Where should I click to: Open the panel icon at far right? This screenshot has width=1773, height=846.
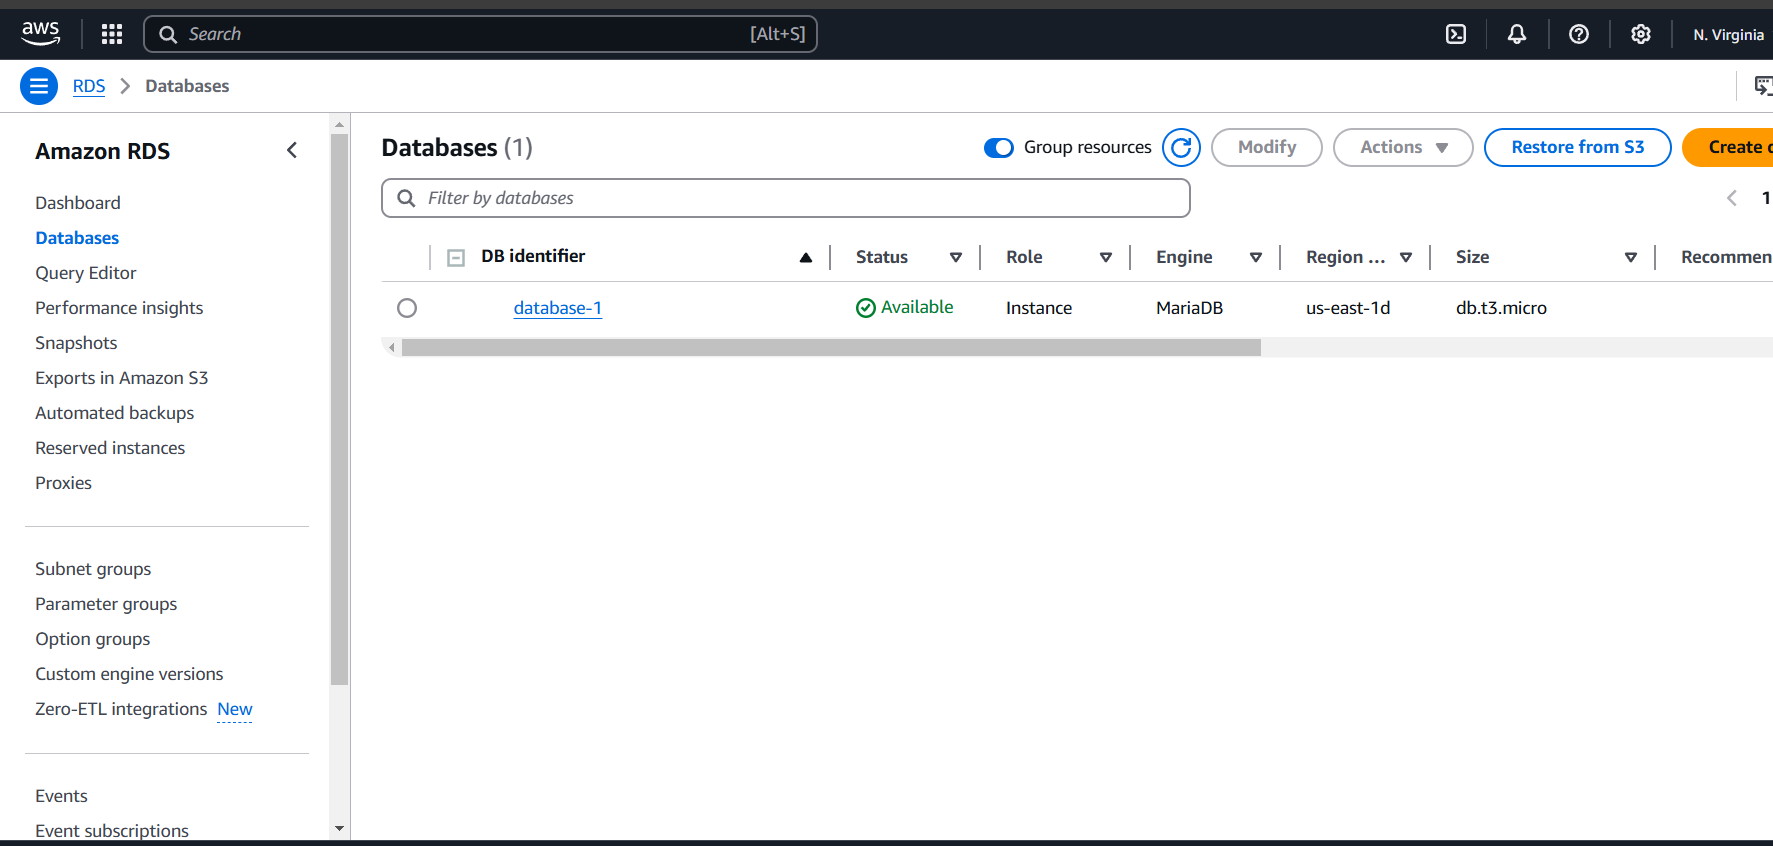[x=1764, y=86]
